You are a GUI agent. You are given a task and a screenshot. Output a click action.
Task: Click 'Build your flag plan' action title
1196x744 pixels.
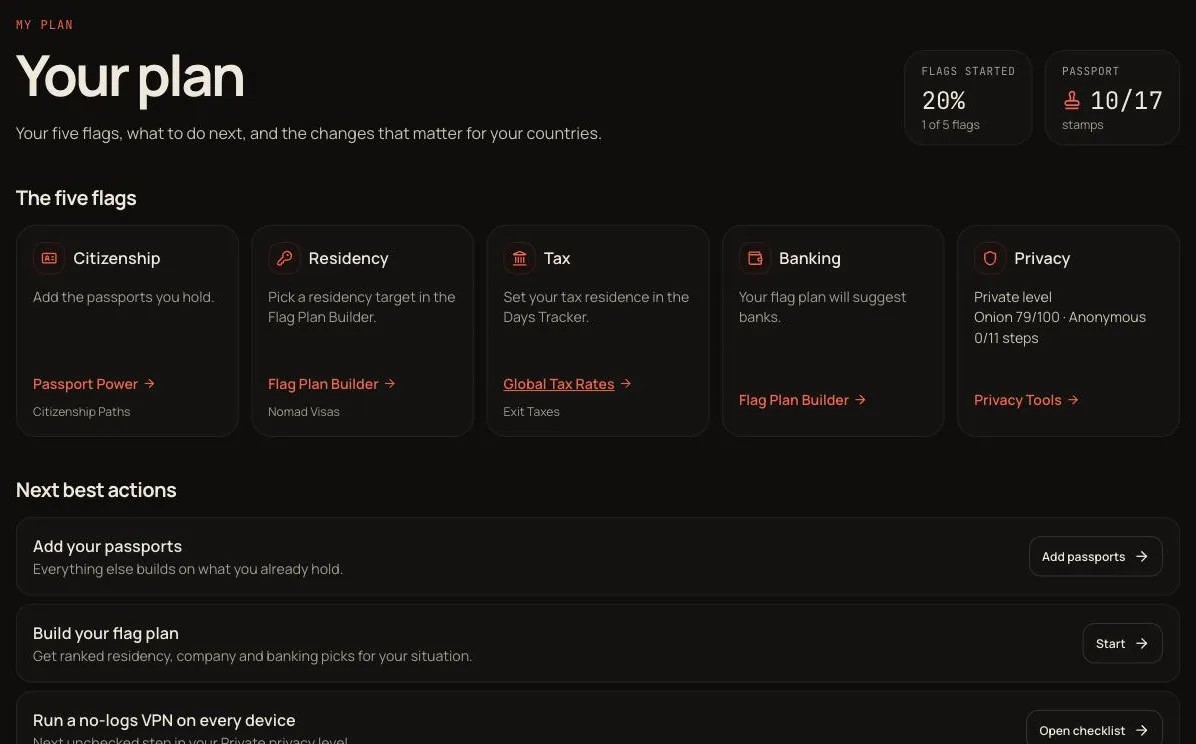coord(106,633)
